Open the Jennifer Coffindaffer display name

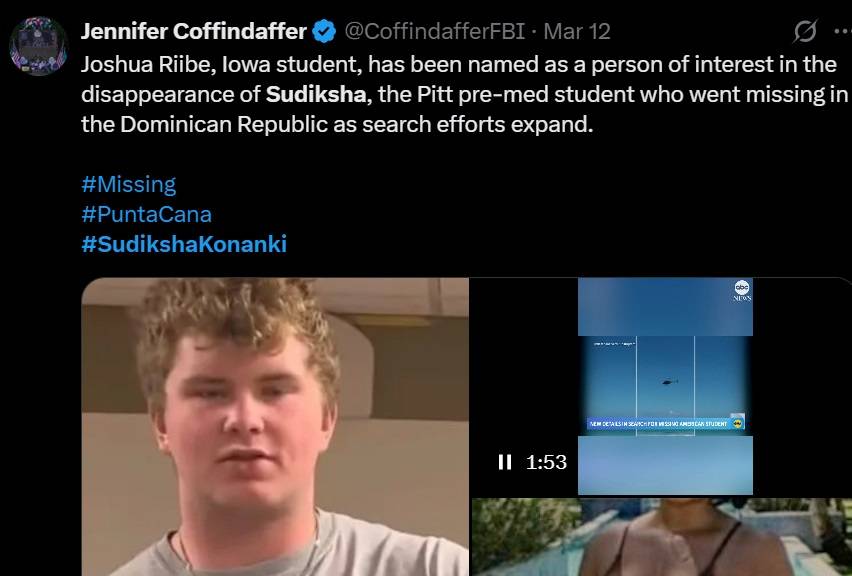point(193,32)
